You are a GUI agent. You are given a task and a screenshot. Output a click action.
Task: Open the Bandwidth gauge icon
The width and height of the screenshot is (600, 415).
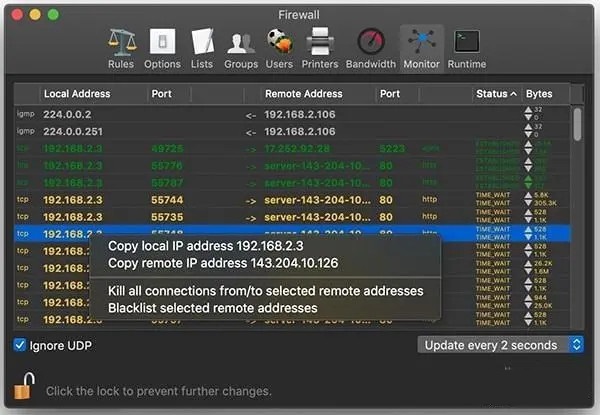370,43
